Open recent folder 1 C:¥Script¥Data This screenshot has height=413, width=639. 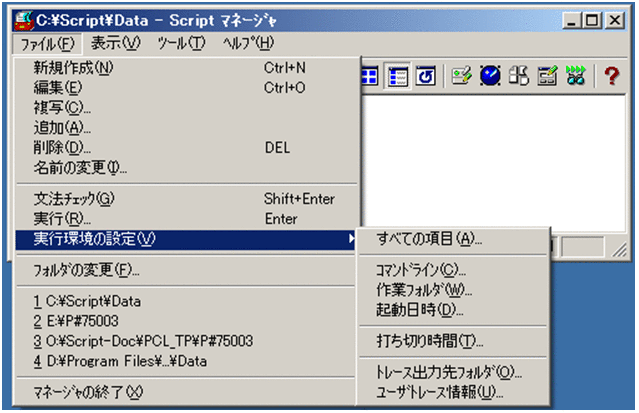coord(187,301)
